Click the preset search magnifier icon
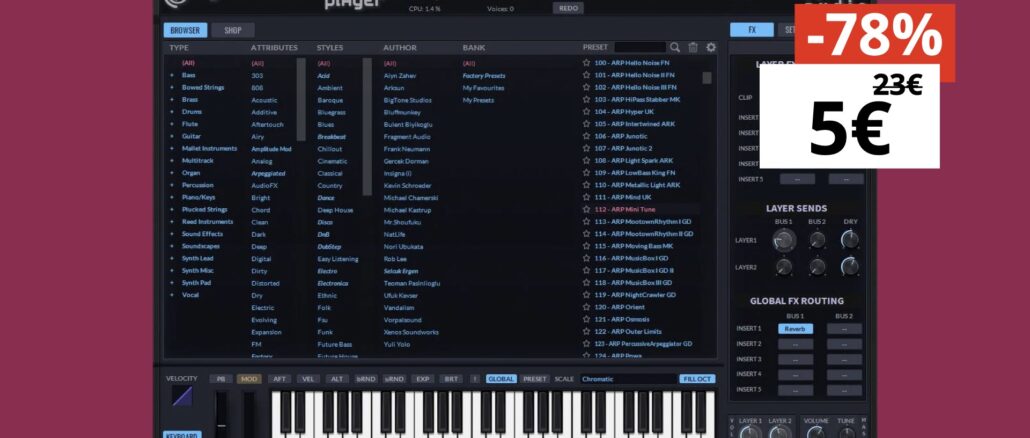Screen dimensions: 1030x438 point(675,47)
